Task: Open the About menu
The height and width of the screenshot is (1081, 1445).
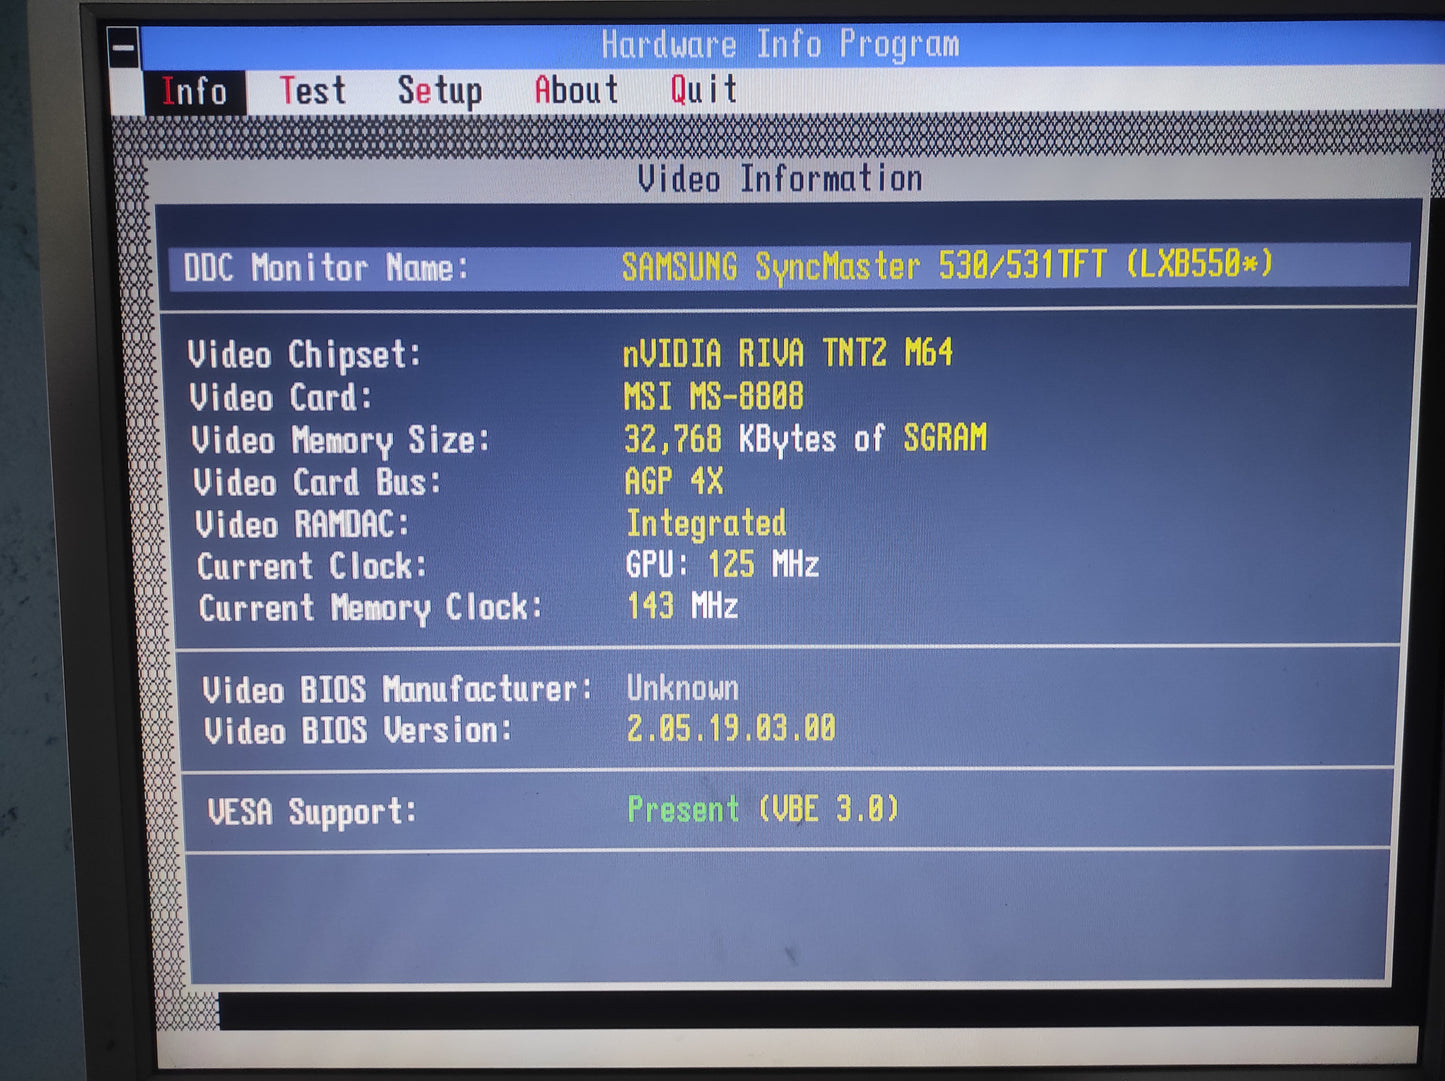Action: (576, 90)
